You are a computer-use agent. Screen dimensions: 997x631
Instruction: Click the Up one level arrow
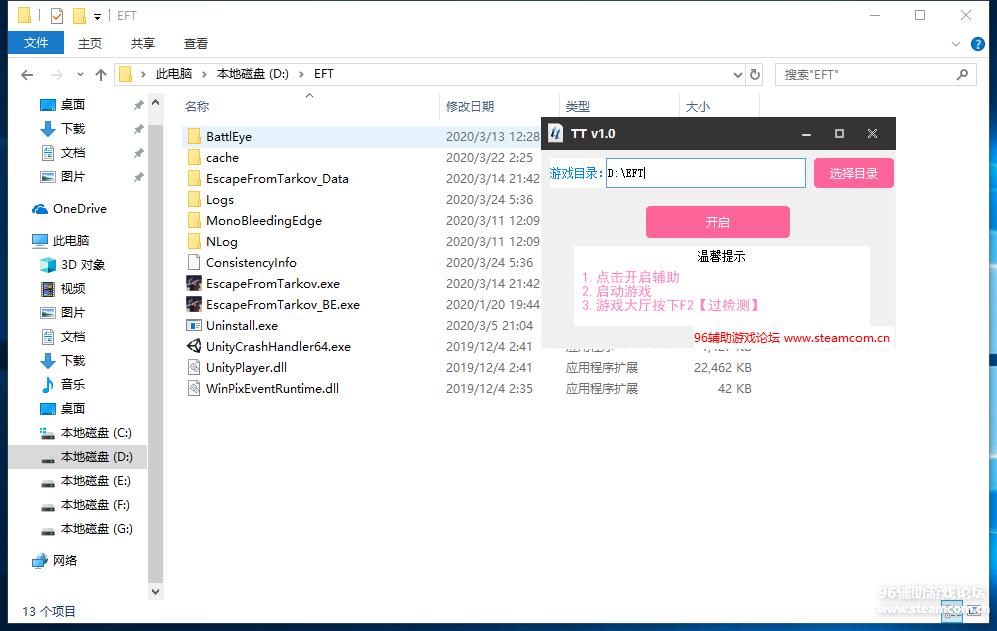coord(100,75)
